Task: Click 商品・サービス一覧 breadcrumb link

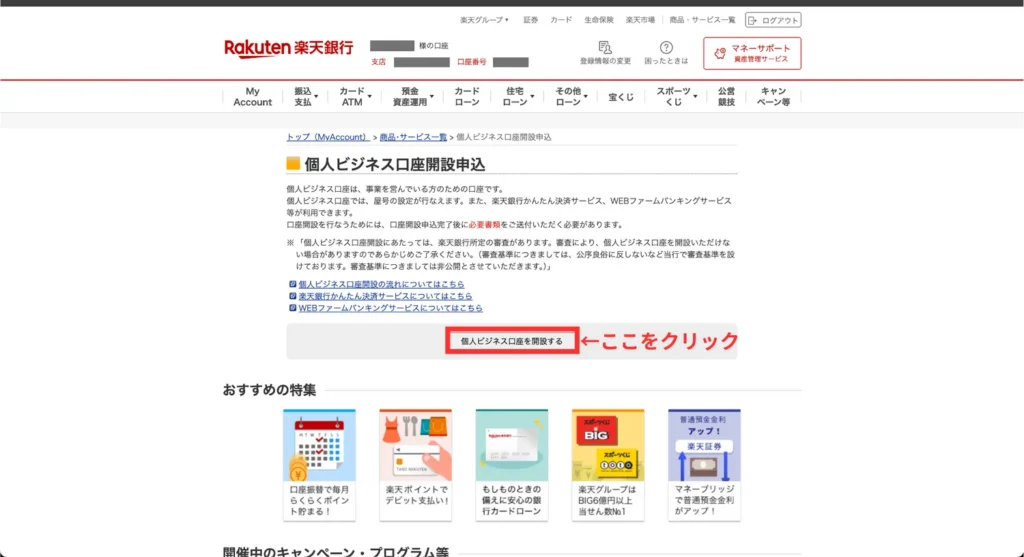Action: (x=413, y=137)
